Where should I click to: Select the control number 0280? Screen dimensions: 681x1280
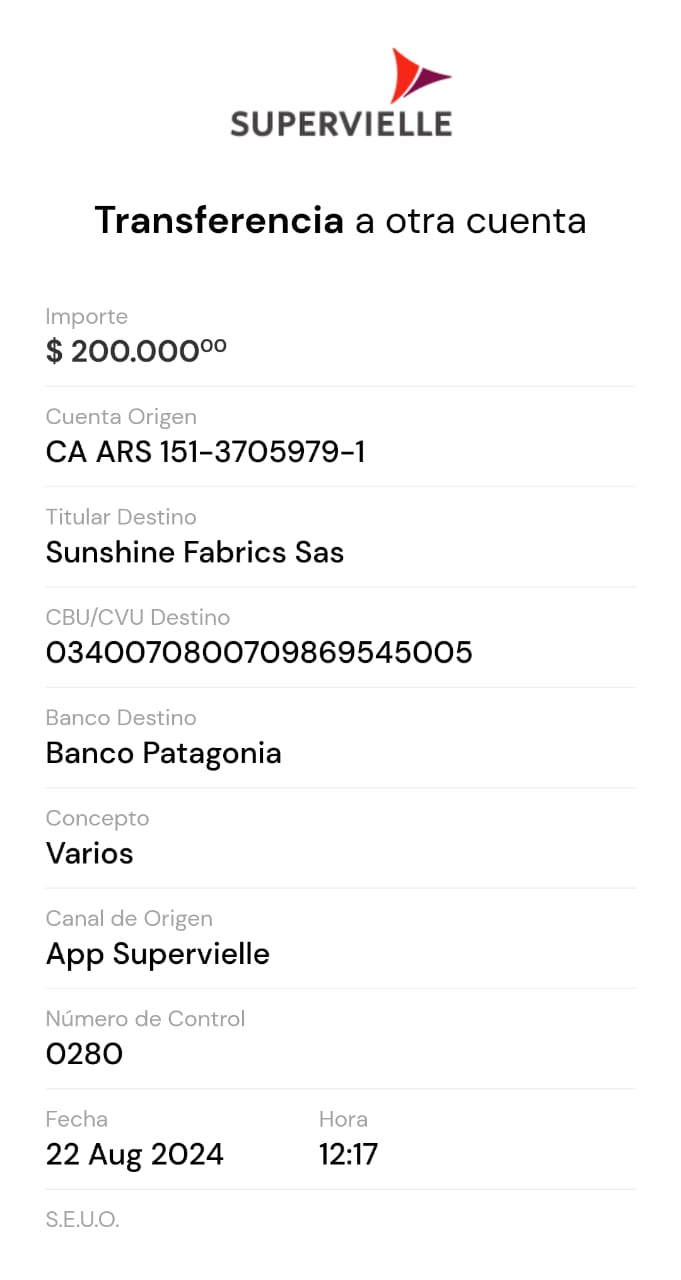pyautogui.click(x=84, y=1054)
